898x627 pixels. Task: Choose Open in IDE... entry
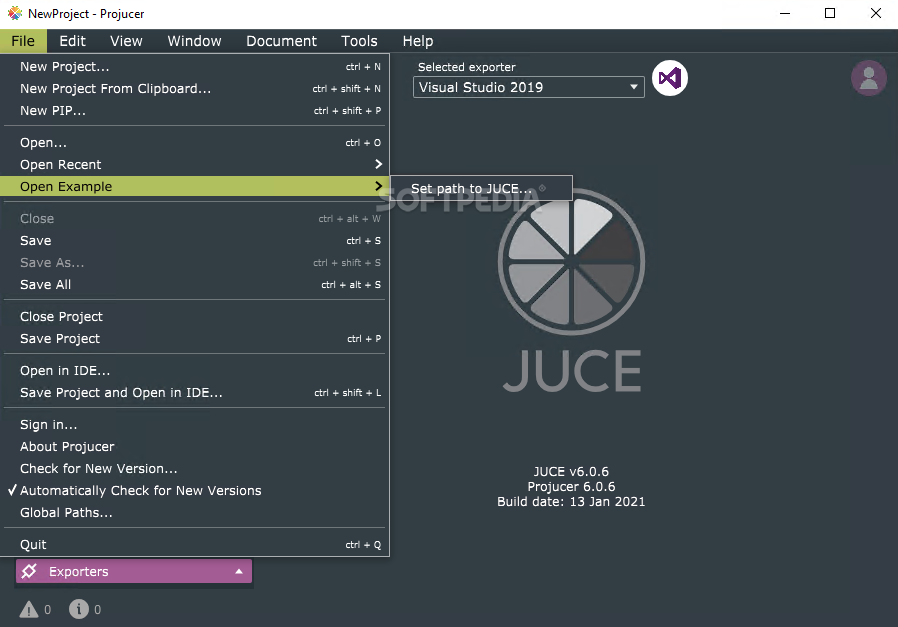pos(195,370)
